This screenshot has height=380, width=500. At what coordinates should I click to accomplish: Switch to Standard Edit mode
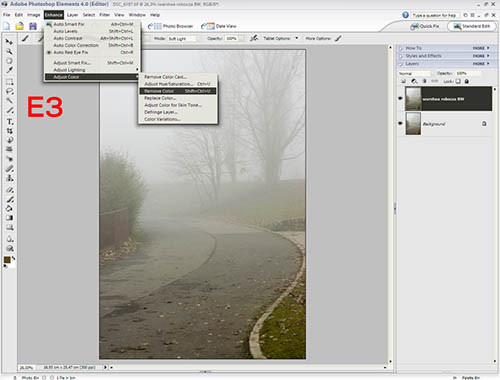pyautogui.click(x=472, y=26)
